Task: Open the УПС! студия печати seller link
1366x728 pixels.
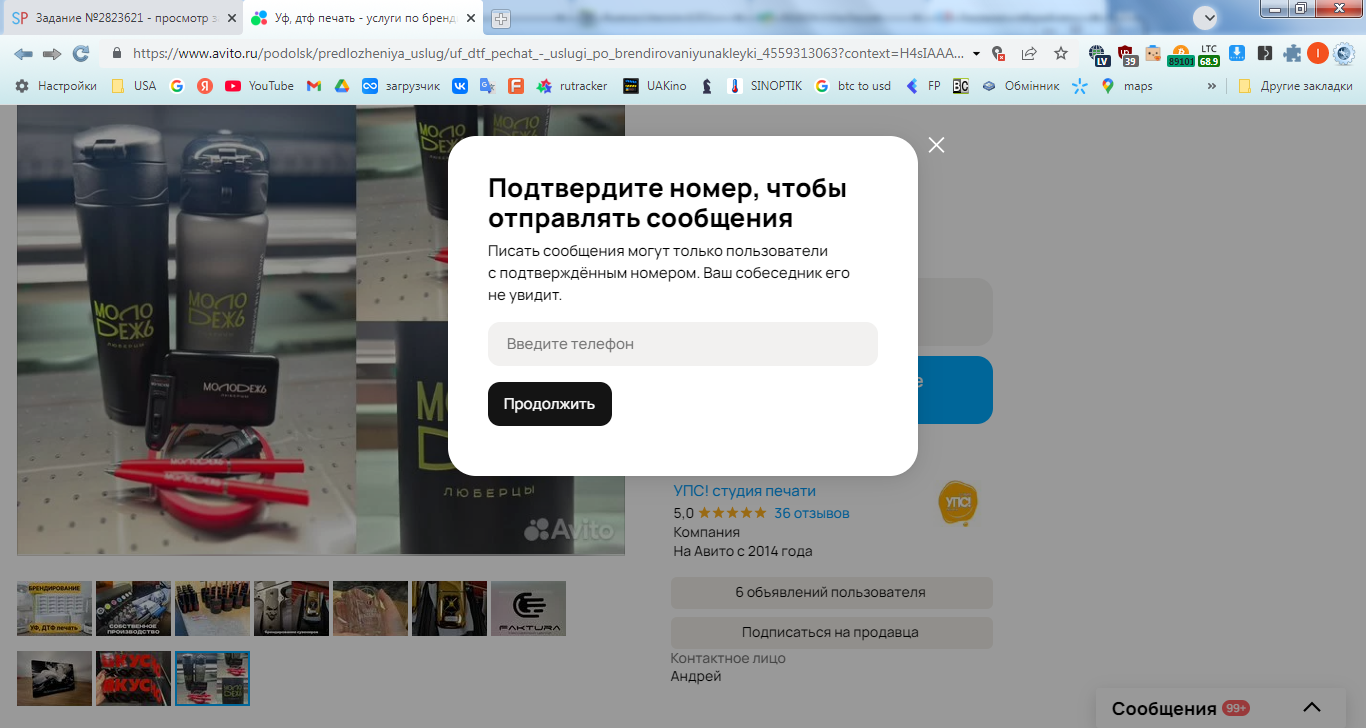Action: [x=745, y=491]
